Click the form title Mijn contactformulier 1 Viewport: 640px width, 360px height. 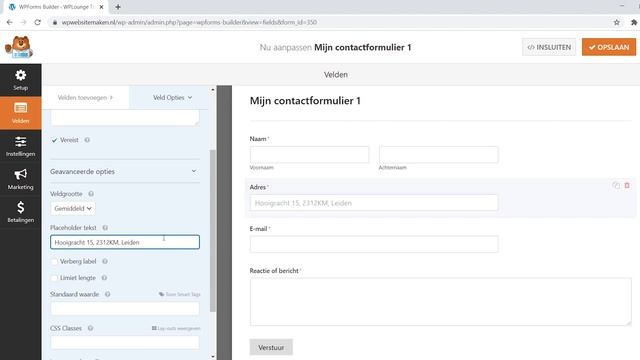coord(305,101)
